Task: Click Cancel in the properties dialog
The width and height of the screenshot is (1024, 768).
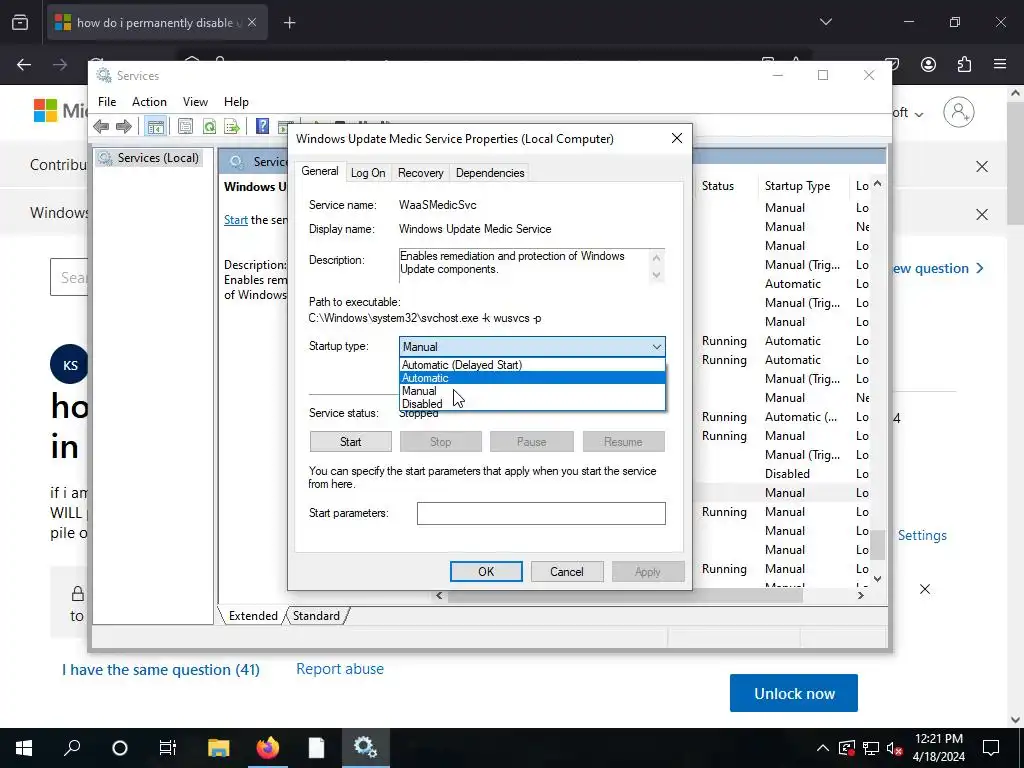Action: pyautogui.click(x=567, y=572)
